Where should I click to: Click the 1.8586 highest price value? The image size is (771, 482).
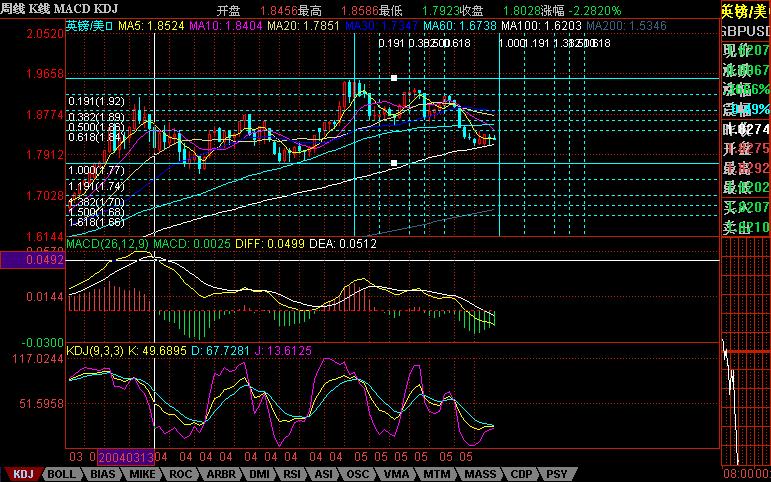(360, 11)
